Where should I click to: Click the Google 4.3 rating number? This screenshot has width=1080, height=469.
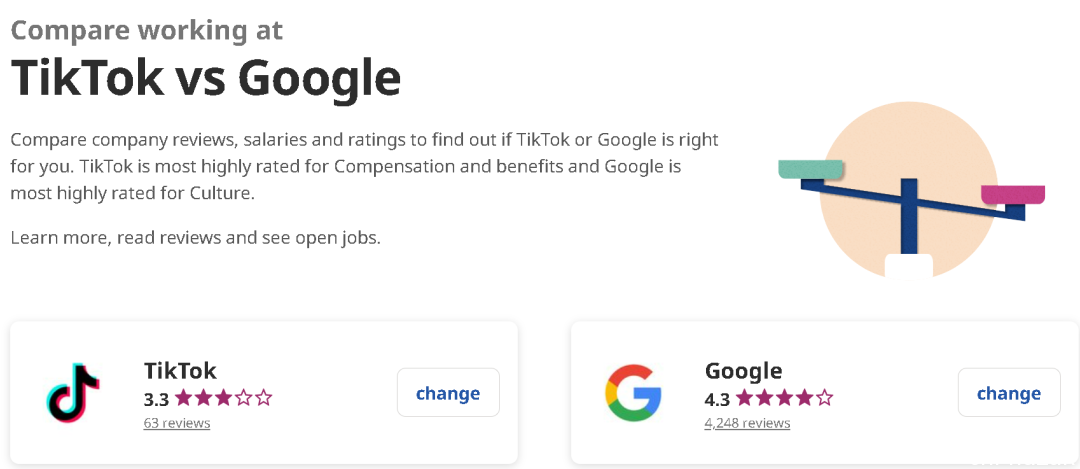point(717,399)
